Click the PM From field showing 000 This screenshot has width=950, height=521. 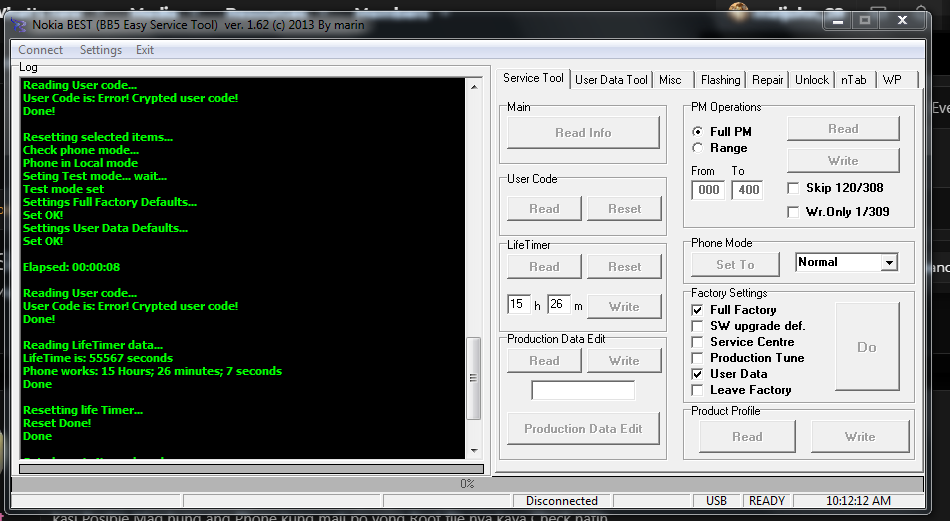pos(708,190)
